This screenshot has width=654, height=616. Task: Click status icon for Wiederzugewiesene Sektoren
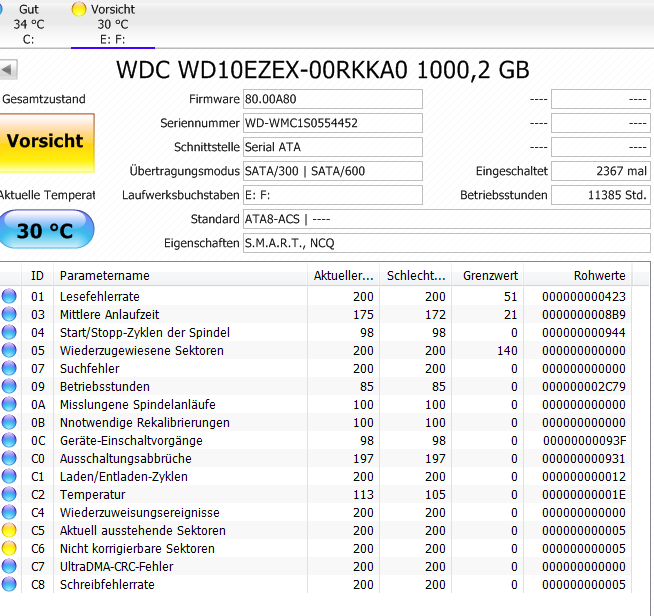pos(9,350)
